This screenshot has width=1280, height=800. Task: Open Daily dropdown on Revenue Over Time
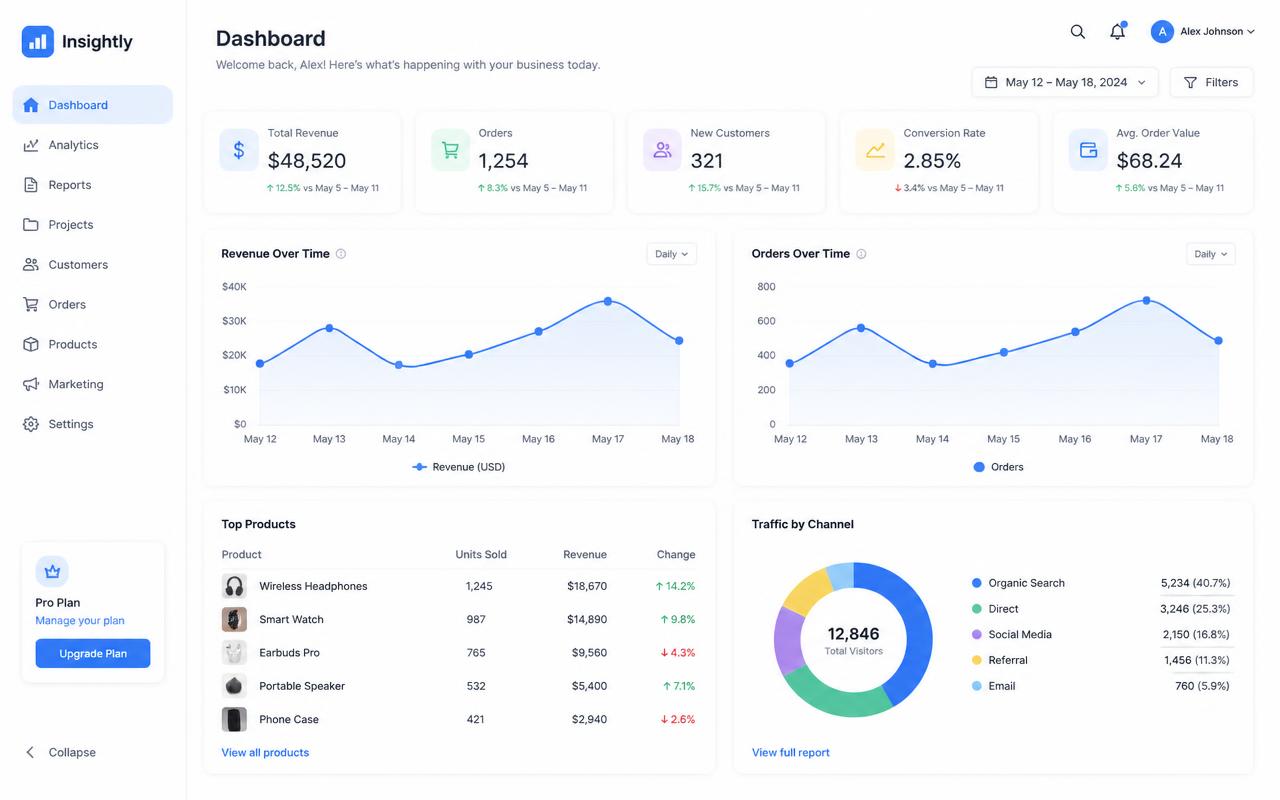pyautogui.click(x=671, y=254)
